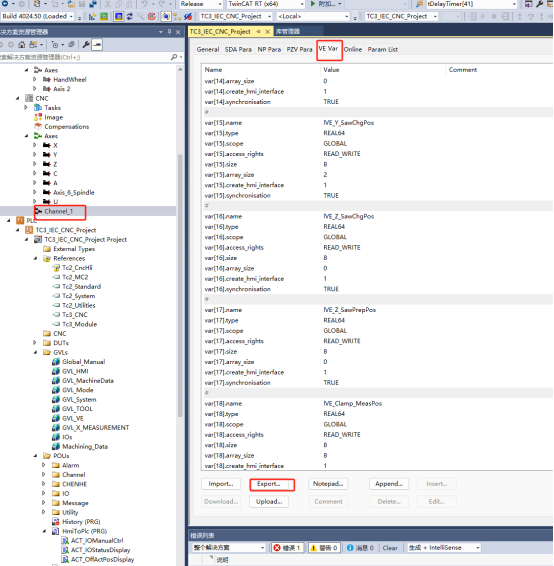Image resolution: width=554 pixels, height=566 pixels.
Task: Toggle the auto-hide pin of Solution Explorer
Action: (x=169, y=32)
